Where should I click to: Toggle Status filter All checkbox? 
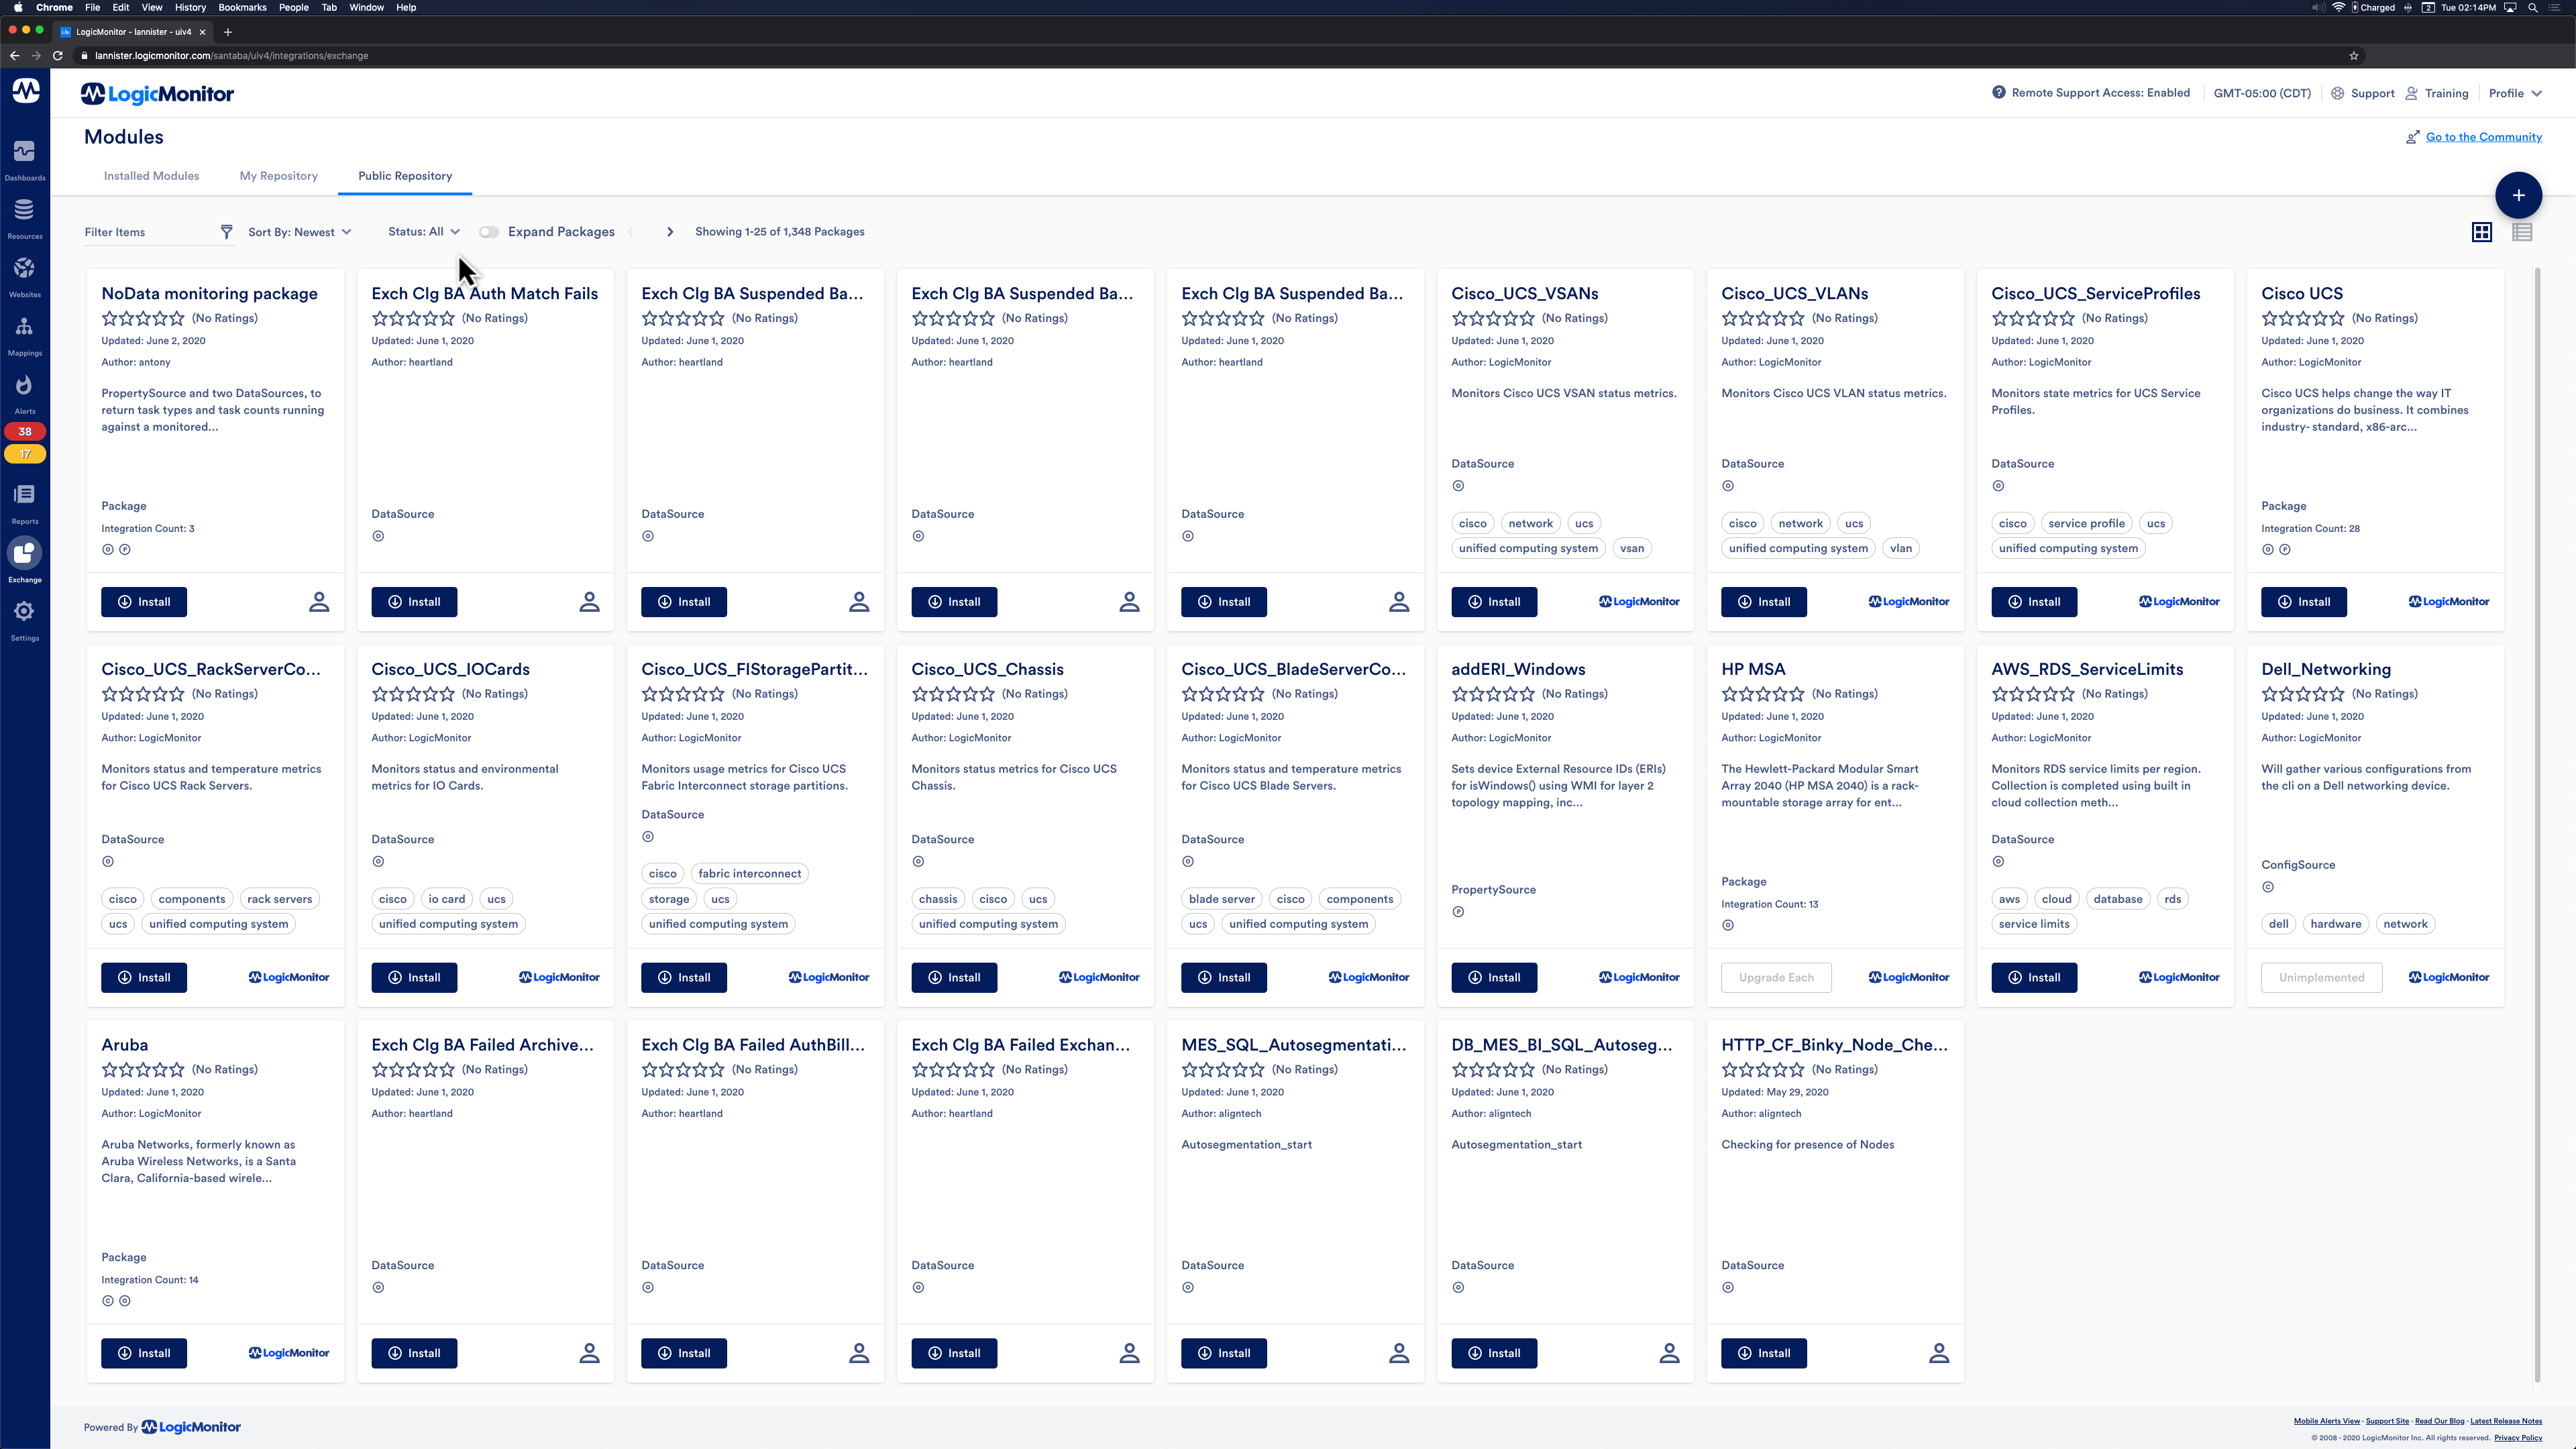[x=421, y=230]
